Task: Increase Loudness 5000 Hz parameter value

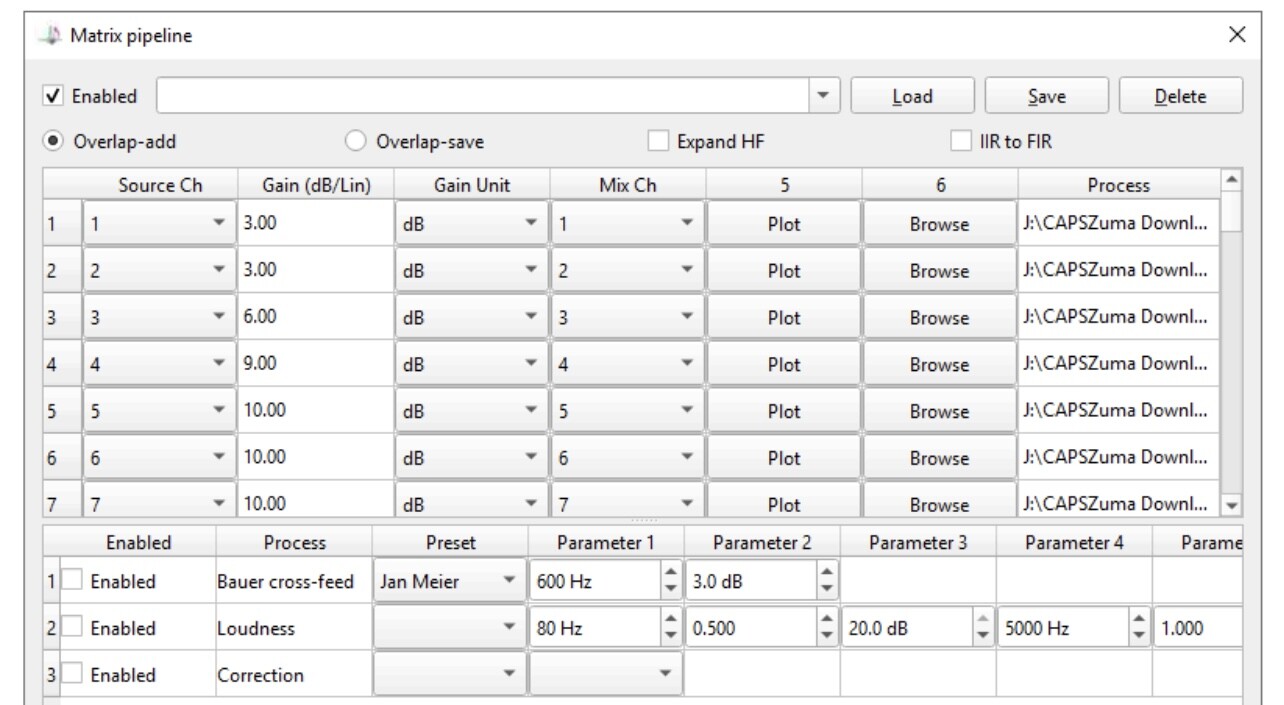Action: pyautogui.click(x=1139, y=622)
